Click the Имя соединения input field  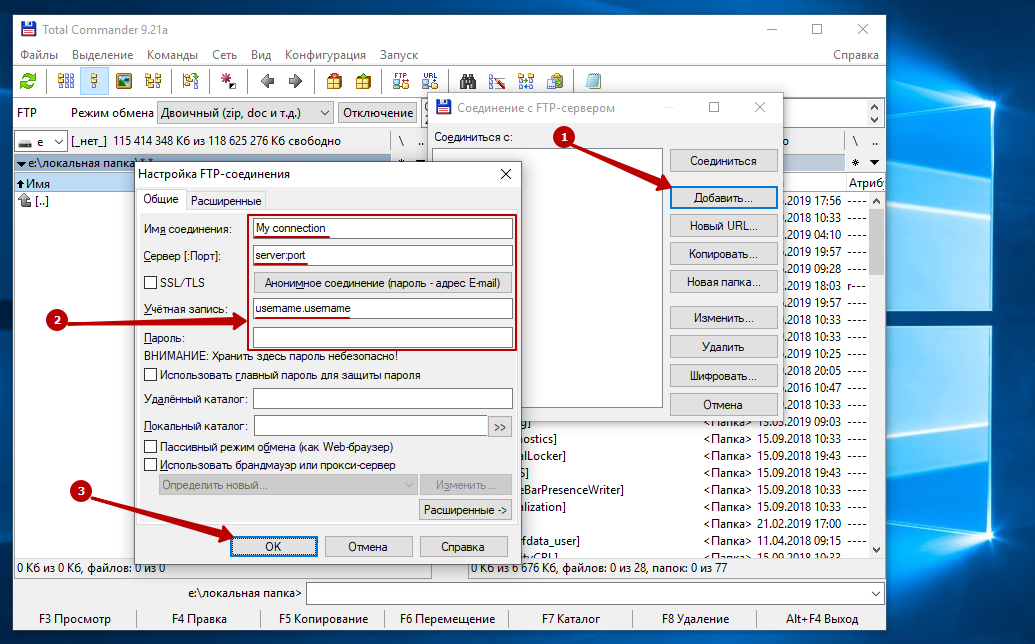tap(383, 228)
